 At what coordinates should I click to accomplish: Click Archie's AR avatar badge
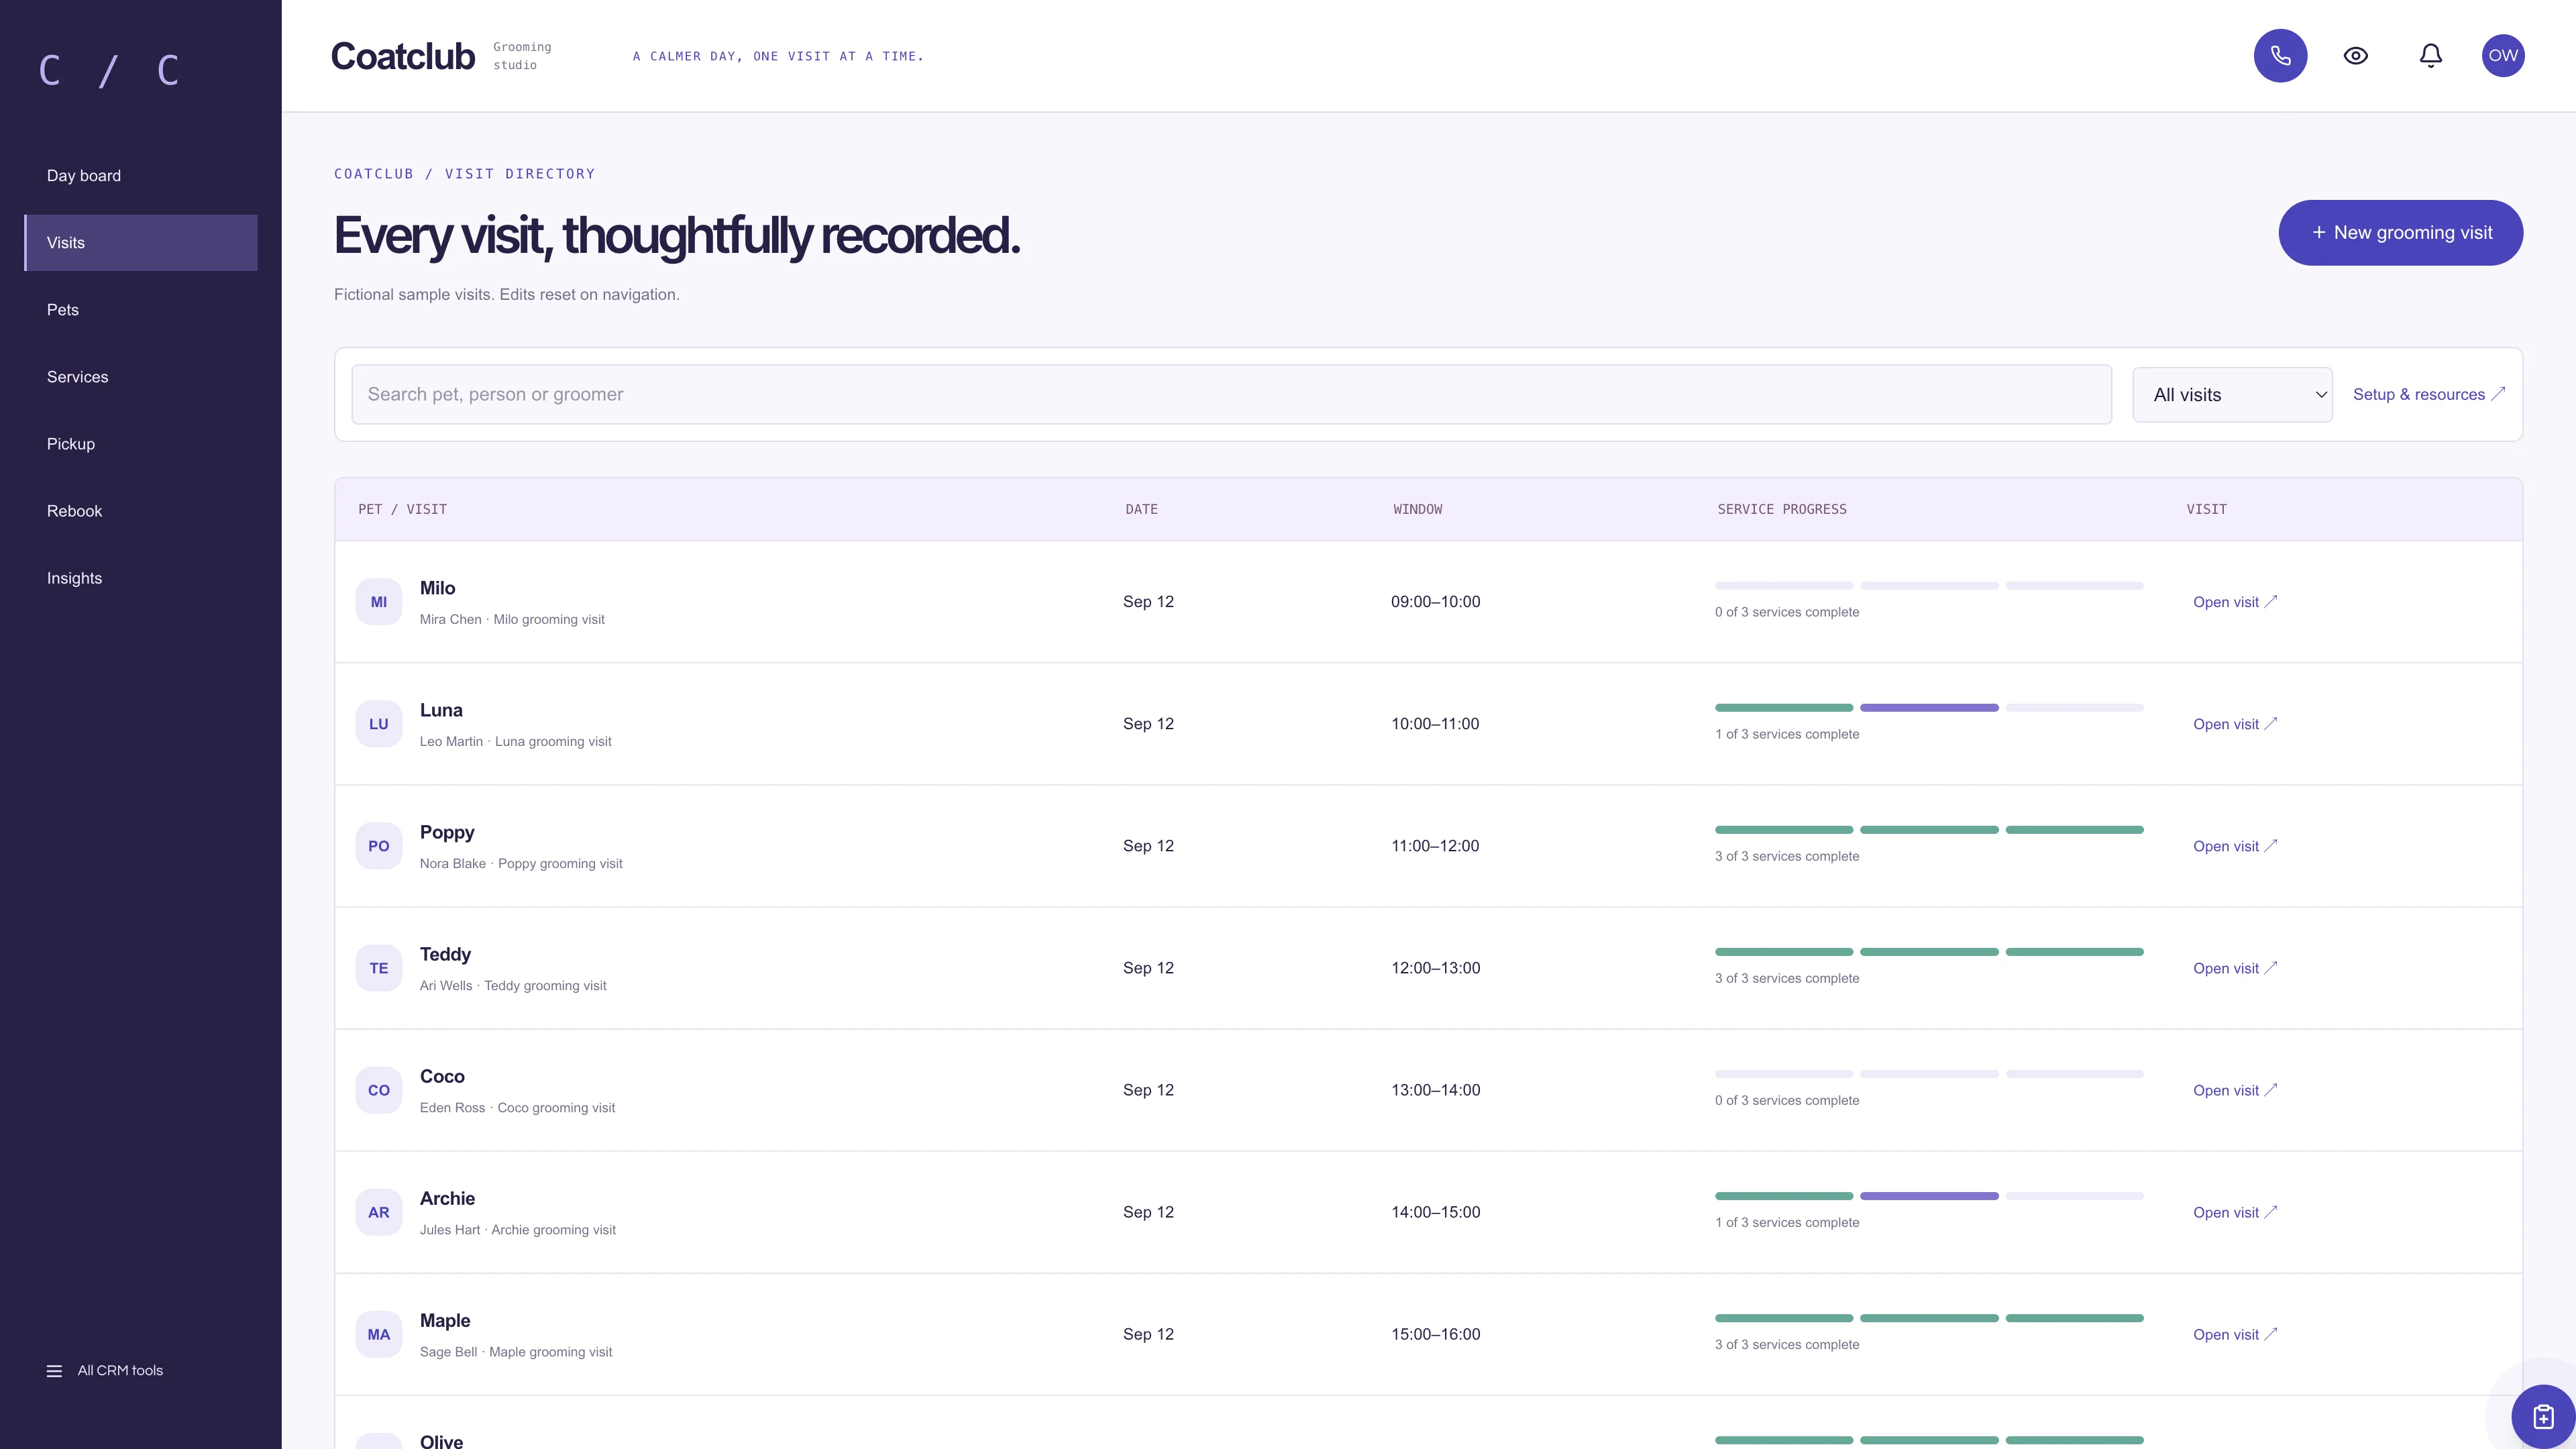tap(379, 1212)
